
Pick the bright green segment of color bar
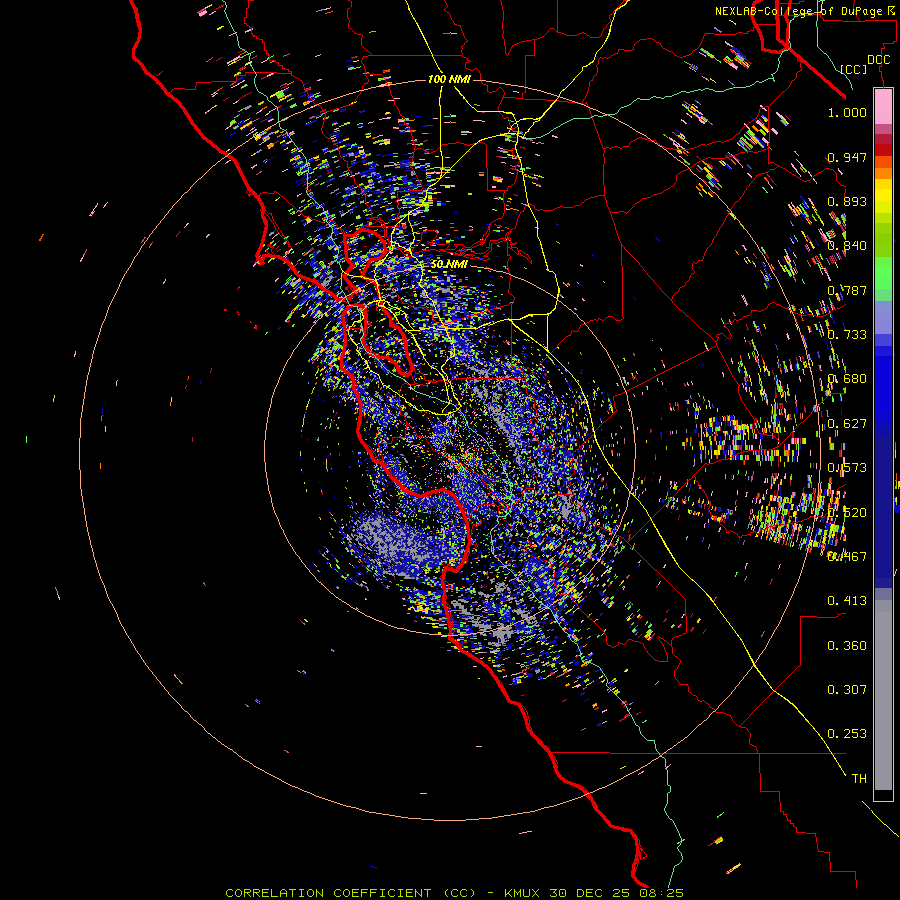coord(883,273)
